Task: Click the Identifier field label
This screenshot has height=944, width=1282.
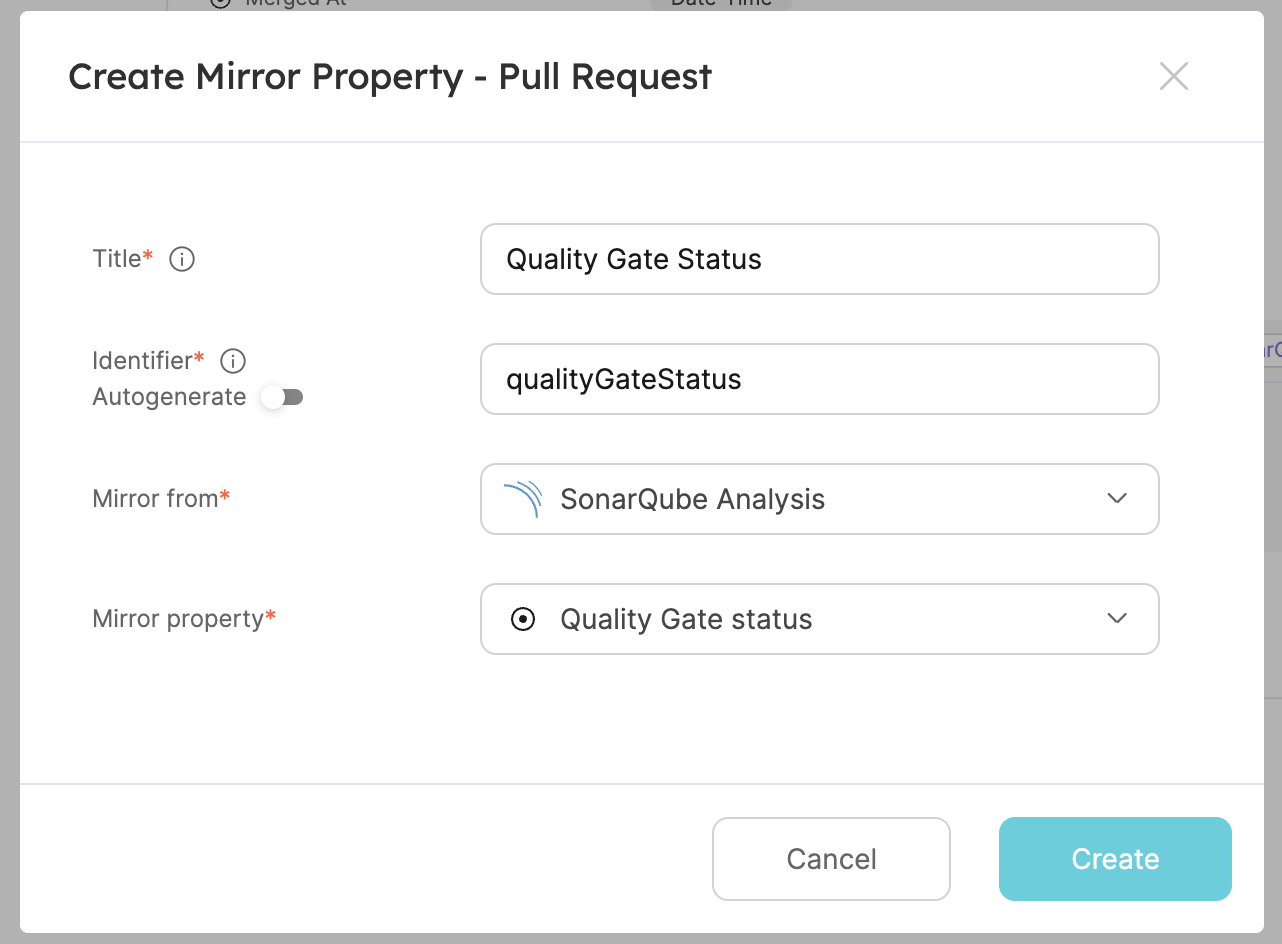Action: (x=142, y=360)
